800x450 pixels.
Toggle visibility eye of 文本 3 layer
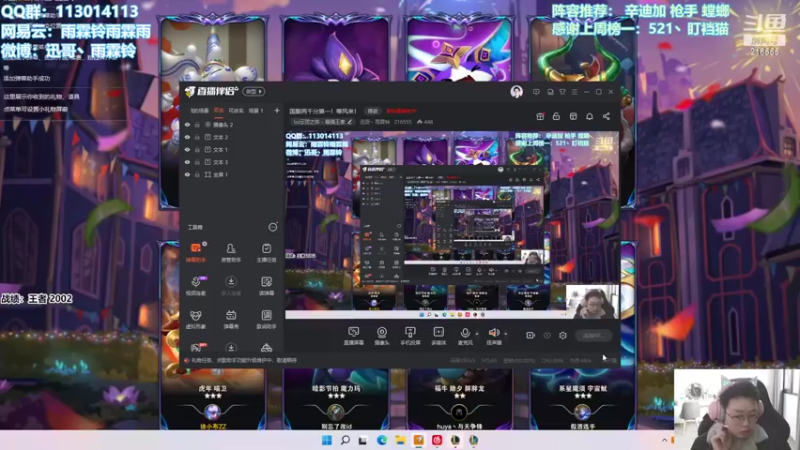pos(187,162)
